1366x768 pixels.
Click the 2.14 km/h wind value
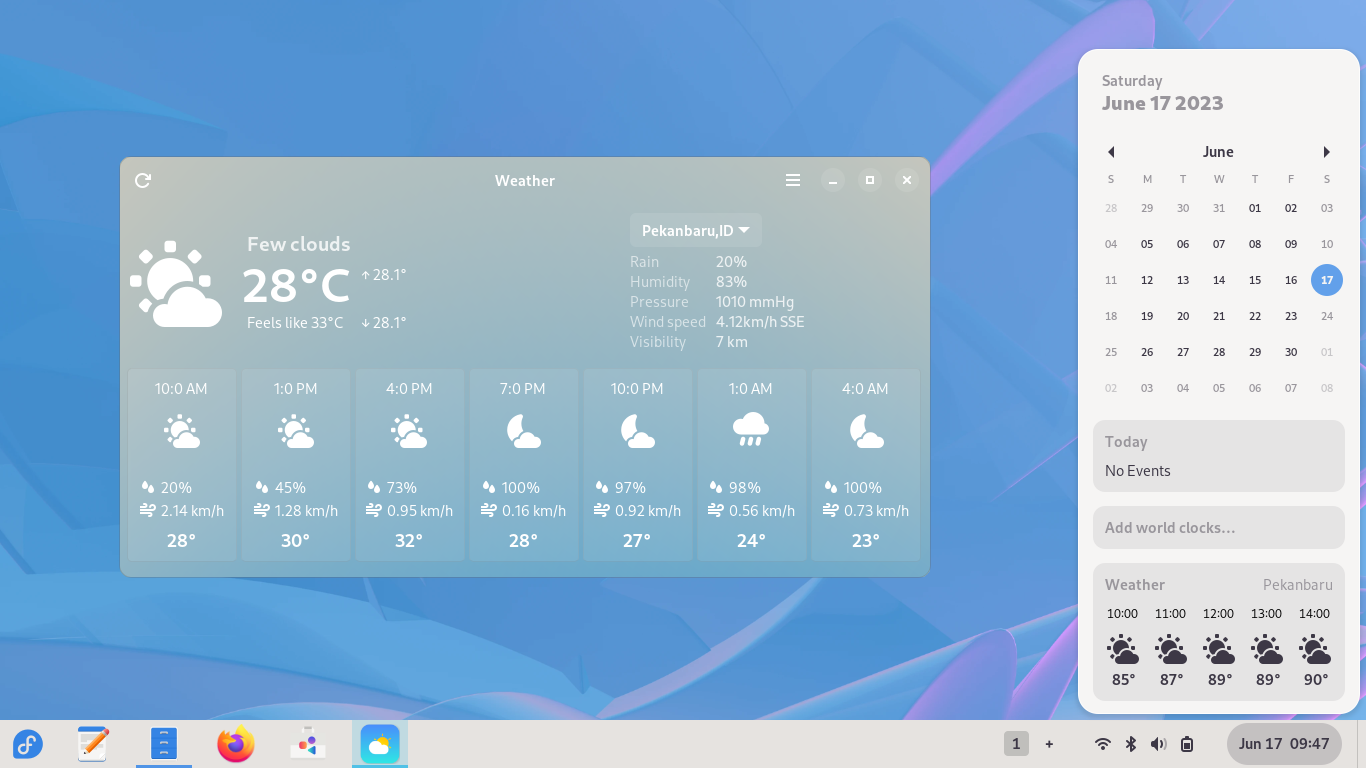(x=193, y=511)
